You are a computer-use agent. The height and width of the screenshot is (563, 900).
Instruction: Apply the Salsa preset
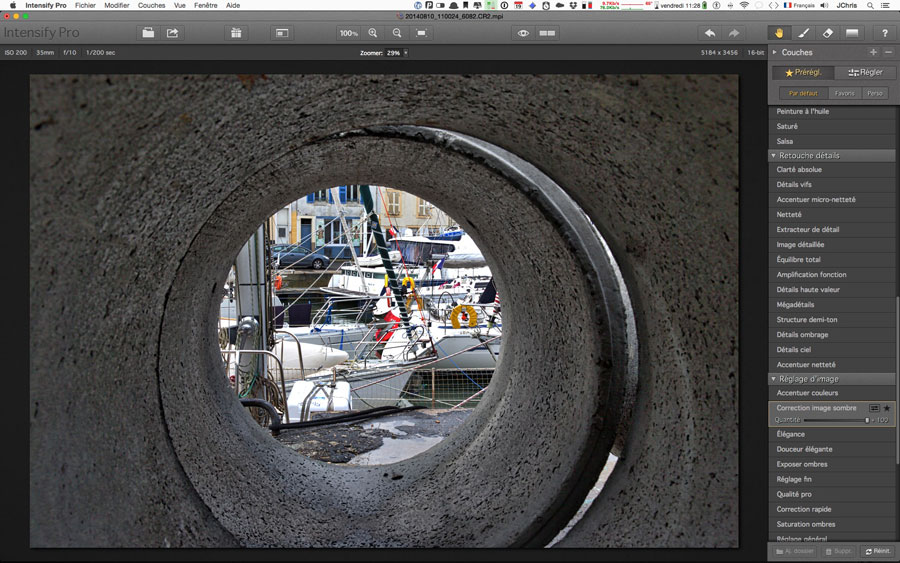pos(832,141)
